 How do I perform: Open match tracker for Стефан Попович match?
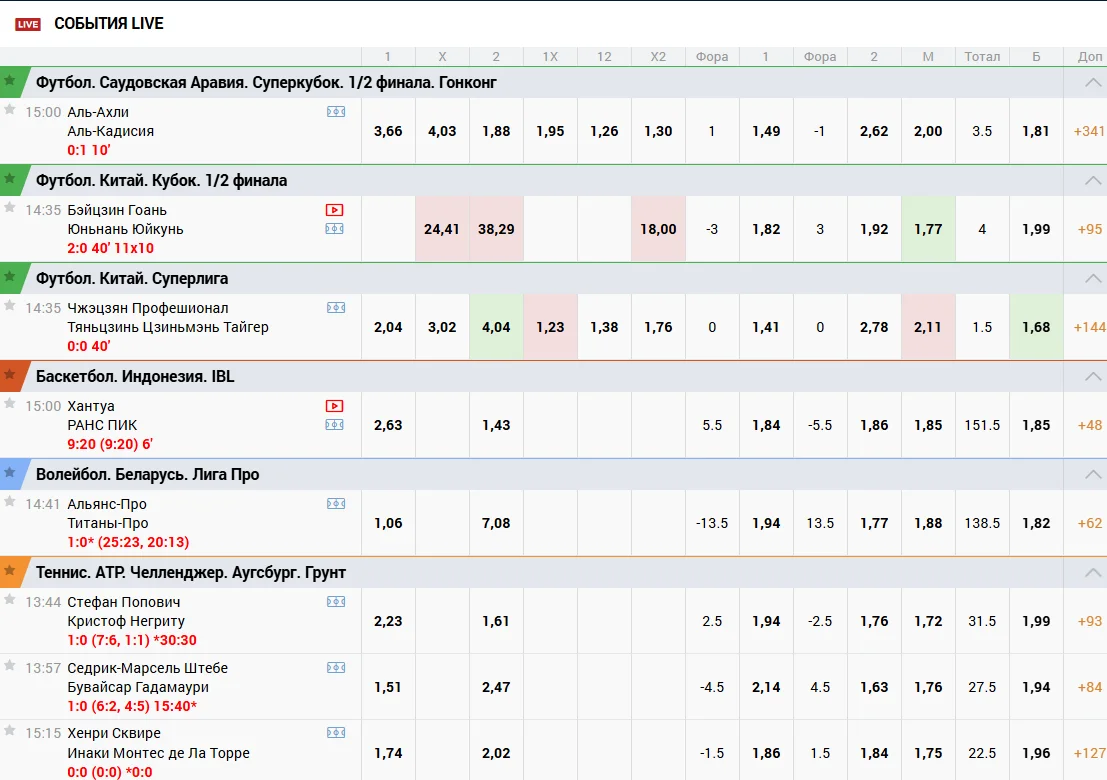coord(336,601)
